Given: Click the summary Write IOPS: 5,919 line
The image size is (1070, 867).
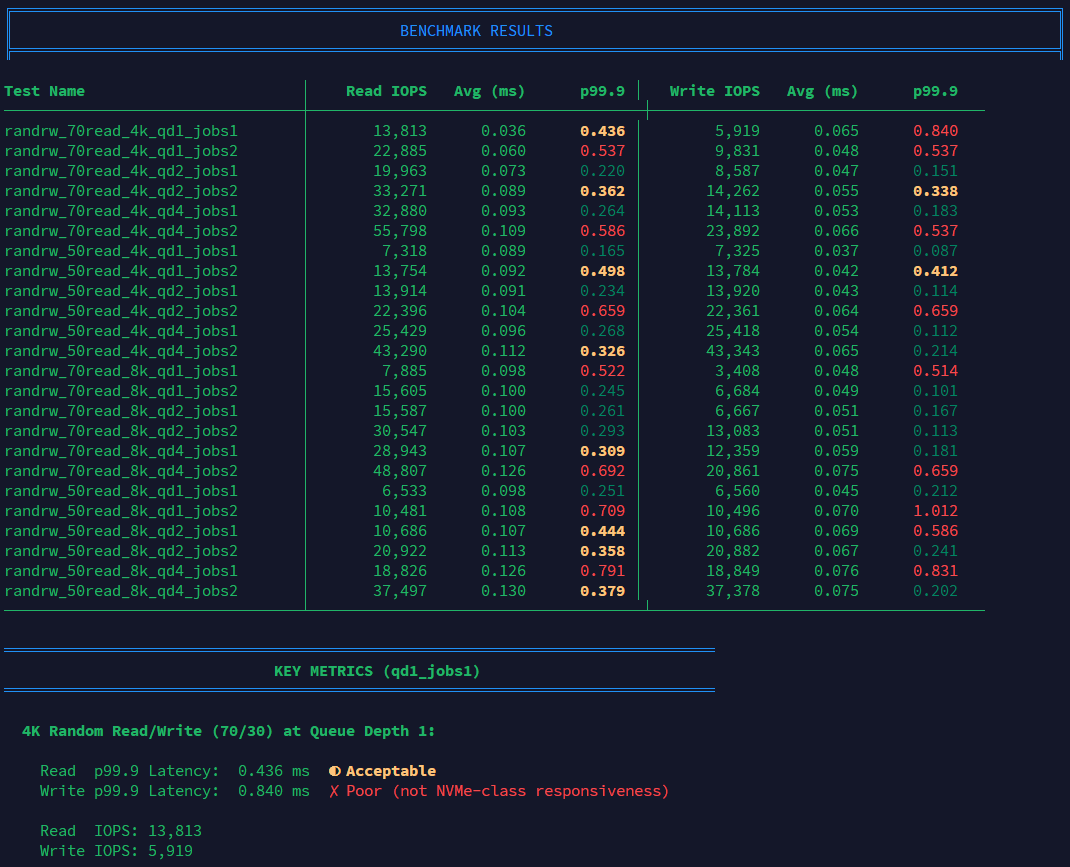Looking at the screenshot, I should [x=116, y=851].
